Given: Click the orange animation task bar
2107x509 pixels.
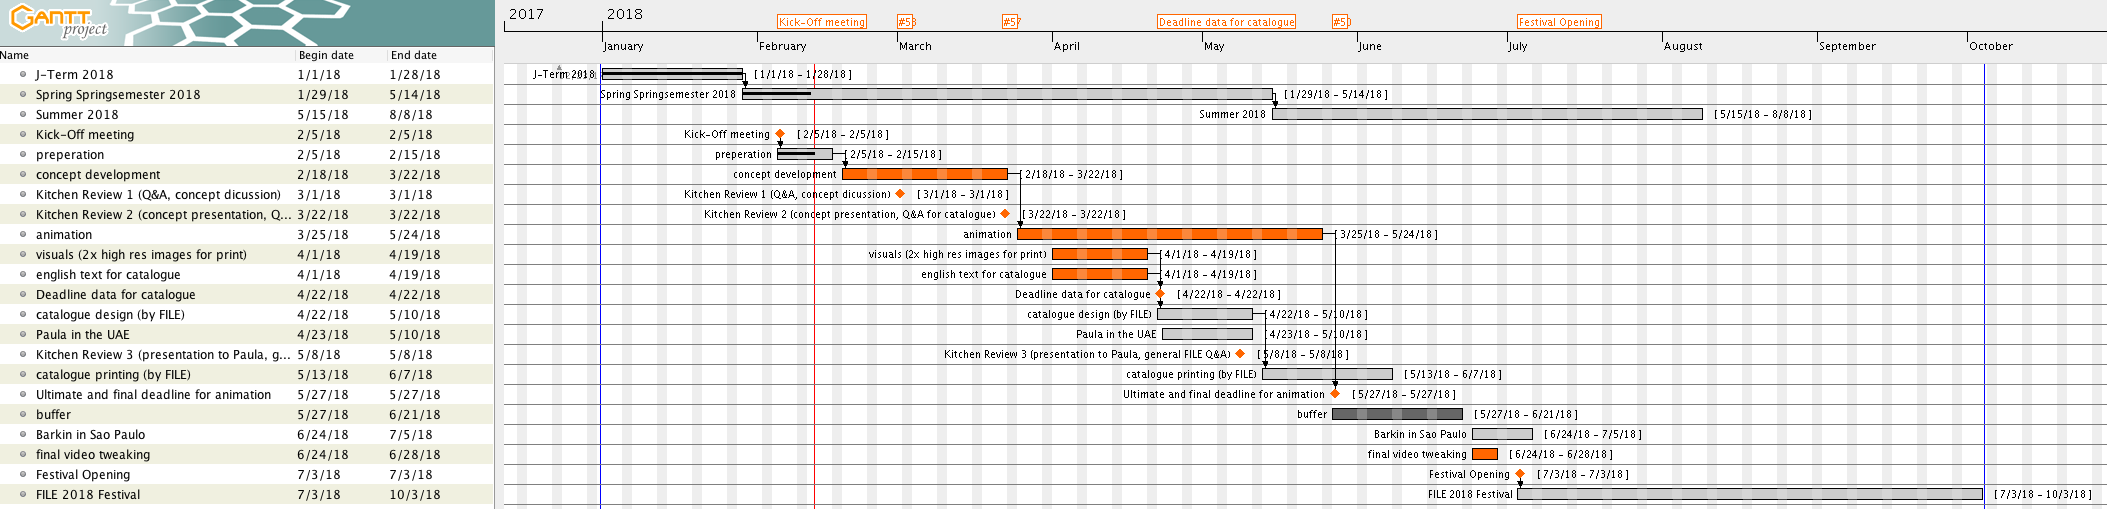Looking at the screenshot, I should 1169,234.
